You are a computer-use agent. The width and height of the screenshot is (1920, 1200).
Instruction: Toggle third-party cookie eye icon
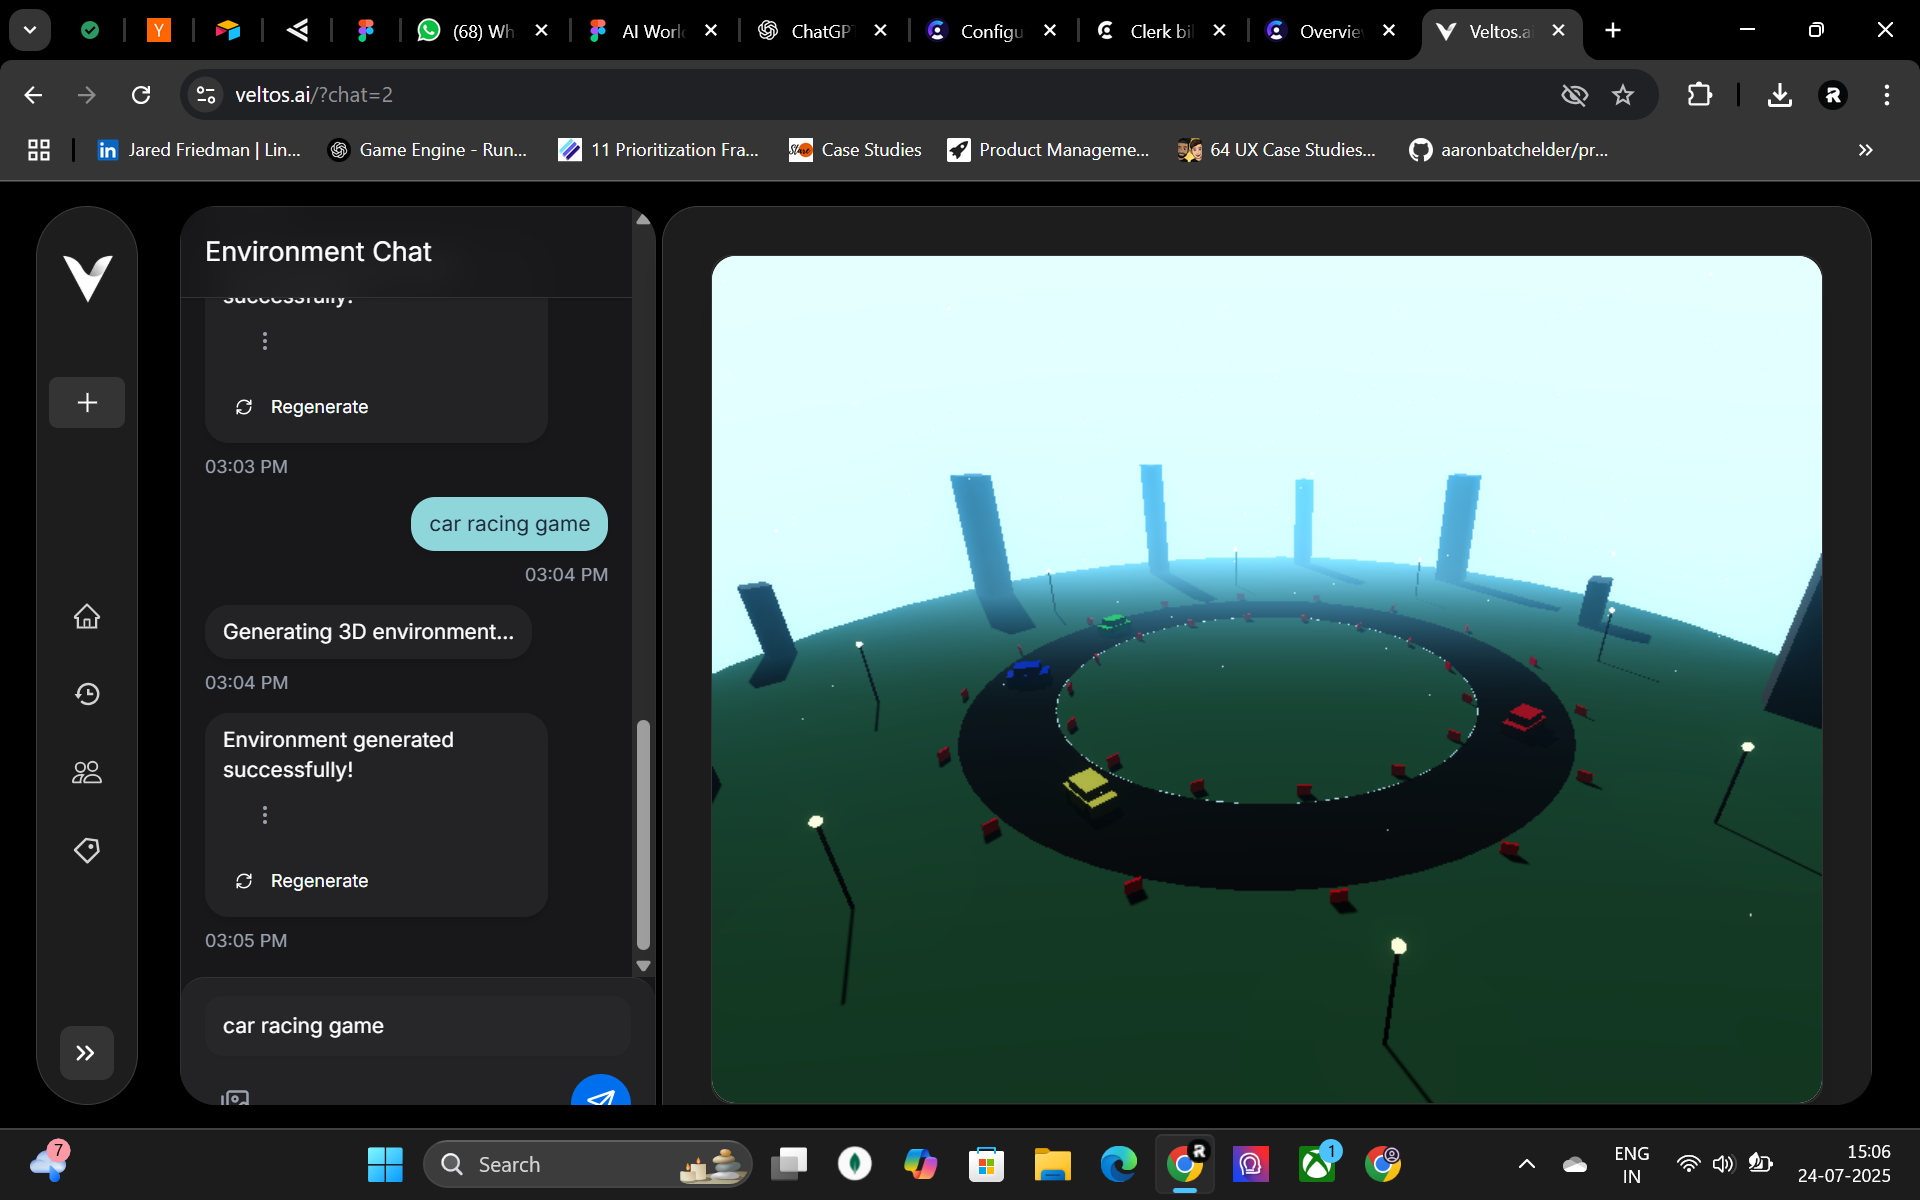tap(1574, 95)
